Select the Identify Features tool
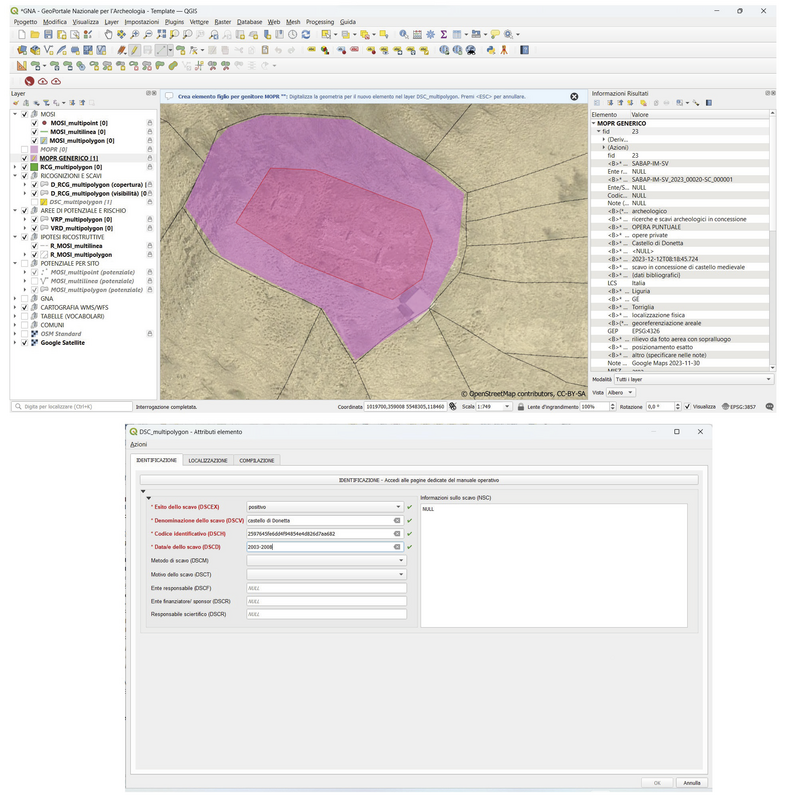 click(404, 35)
